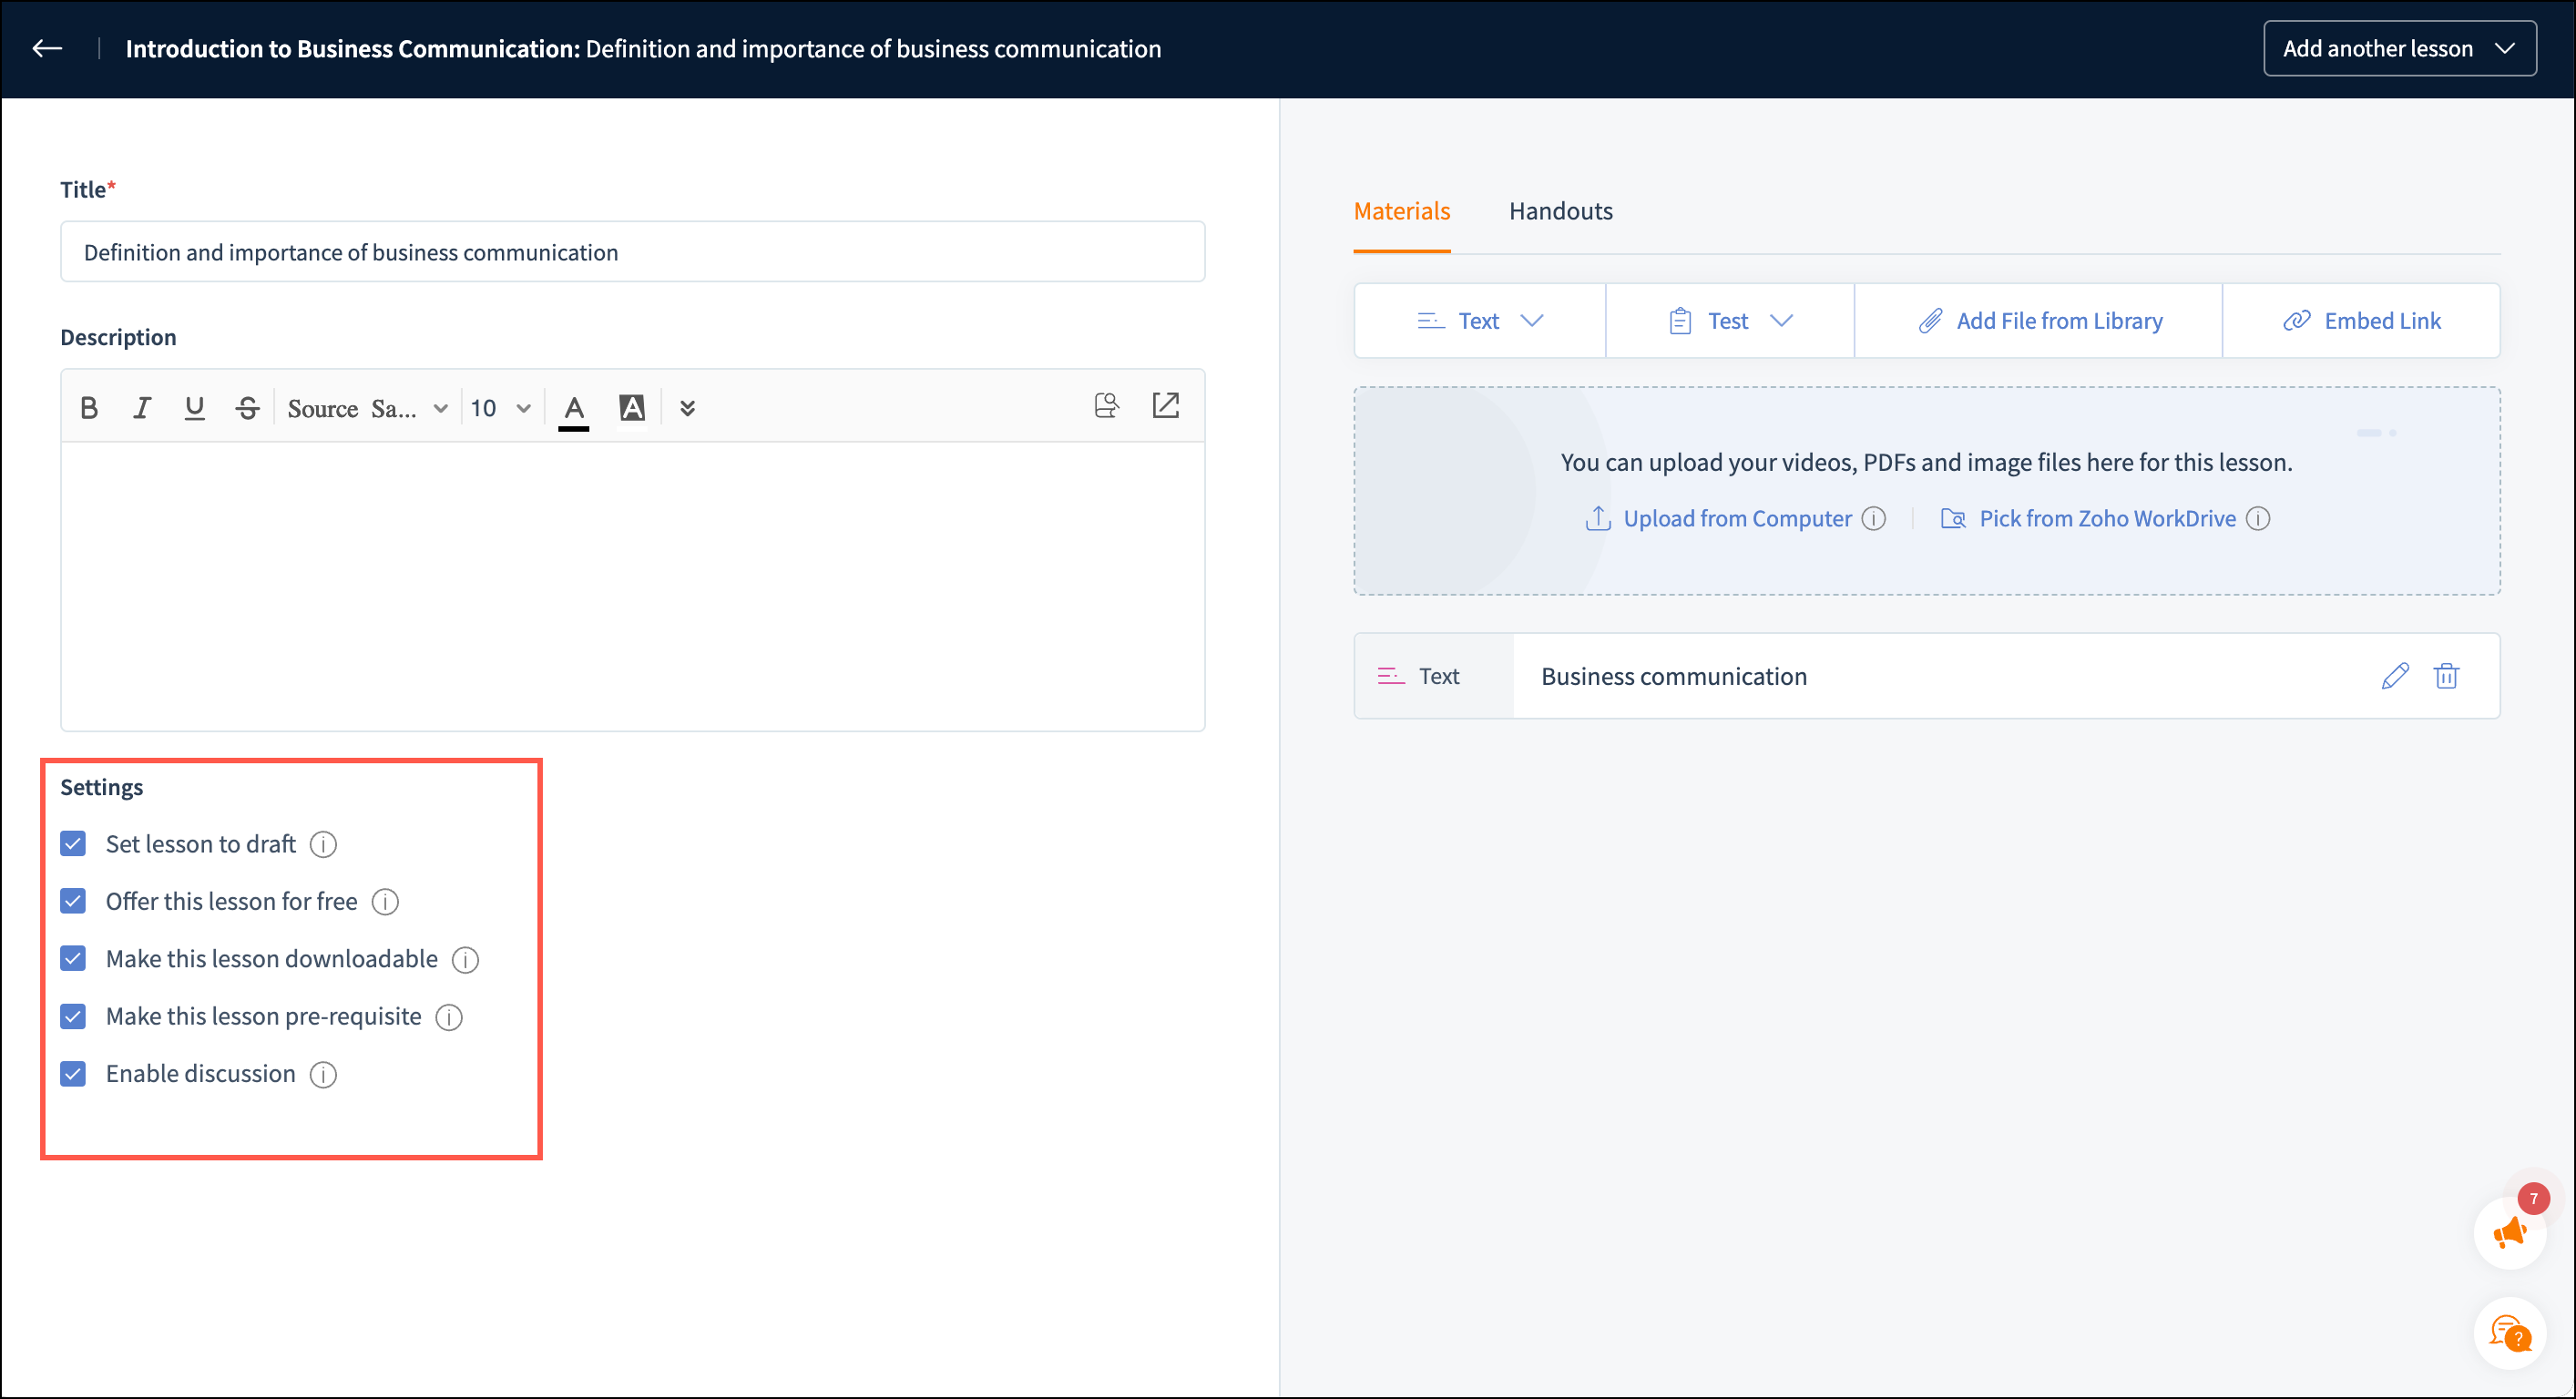Open the font family dropdown
This screenshot has width=2576, height=1399.
366,408
